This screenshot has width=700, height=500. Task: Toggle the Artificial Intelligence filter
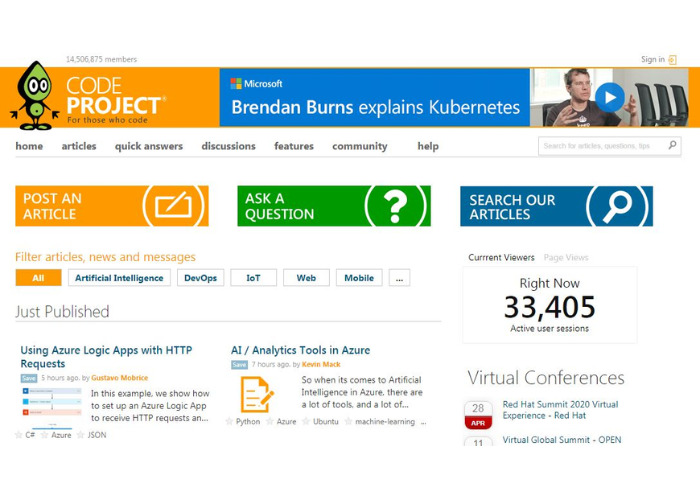119,278
